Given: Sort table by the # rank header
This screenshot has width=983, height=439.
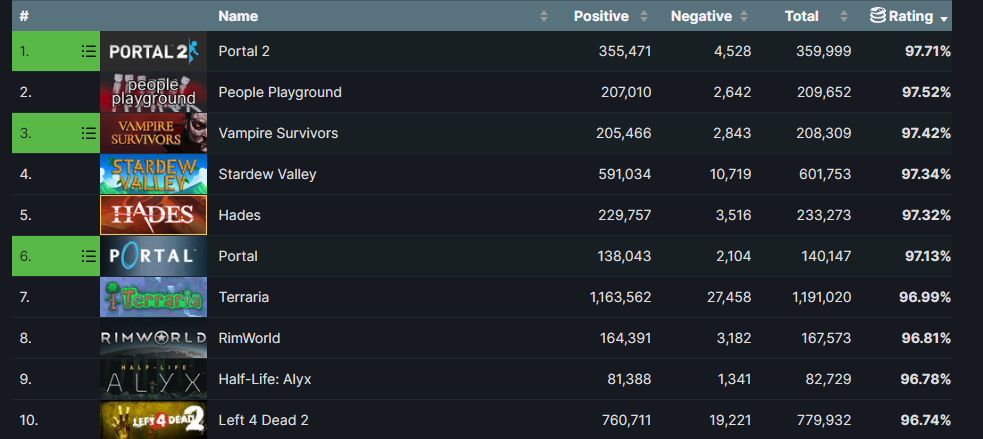Looking at the screenshot, I should point(24,16).
